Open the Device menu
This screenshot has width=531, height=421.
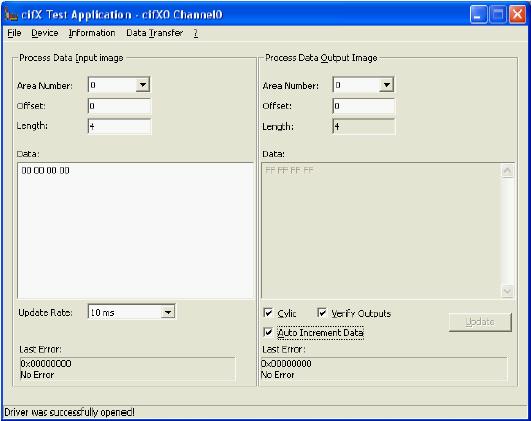tap(45, 33)
